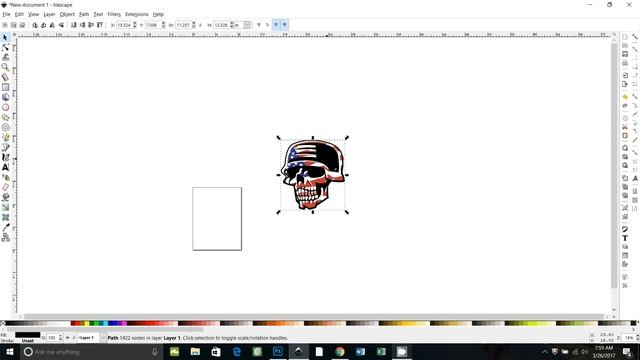Select the Mesh gradient tool
The image size is (640, 360).
tap(5, 218)
